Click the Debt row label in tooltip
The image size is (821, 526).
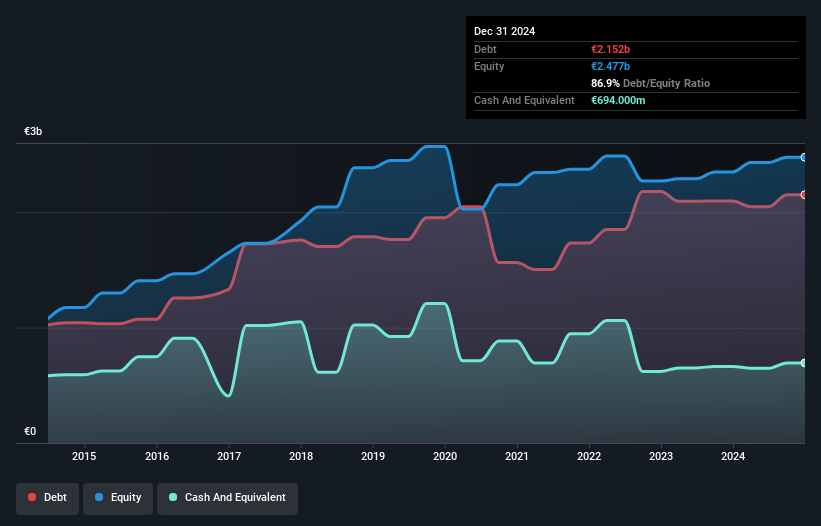pyautogui.click(x=485, y=49)
